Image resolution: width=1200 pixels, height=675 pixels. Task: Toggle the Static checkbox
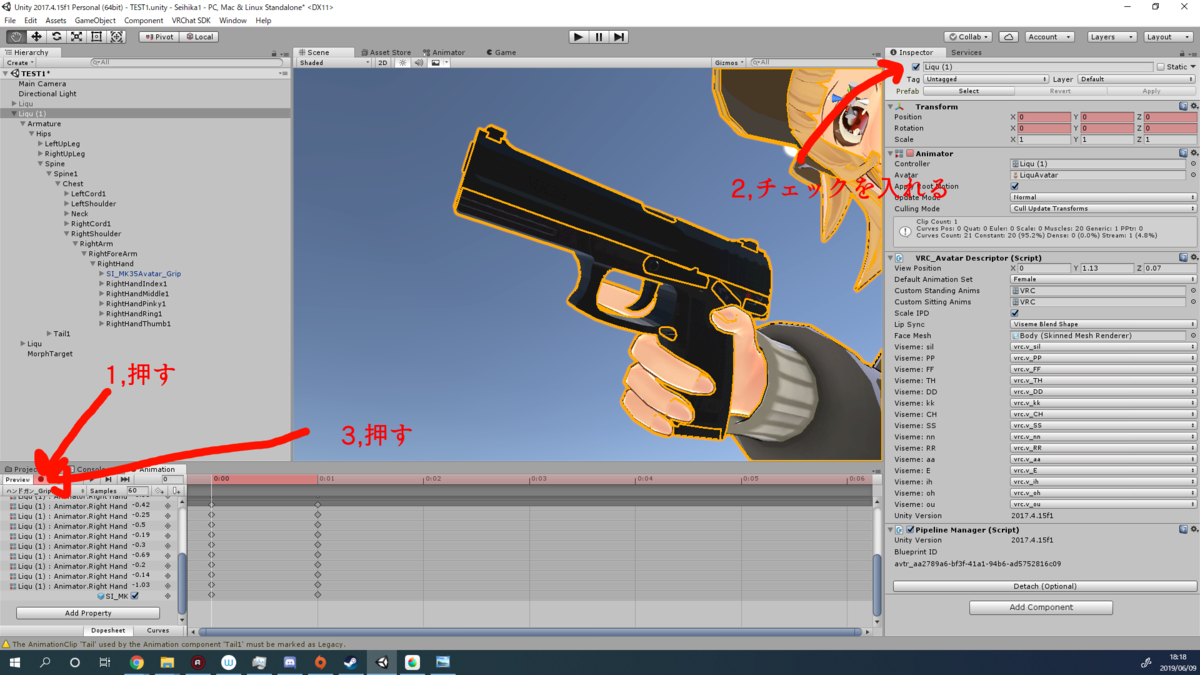click(1160, 67)
